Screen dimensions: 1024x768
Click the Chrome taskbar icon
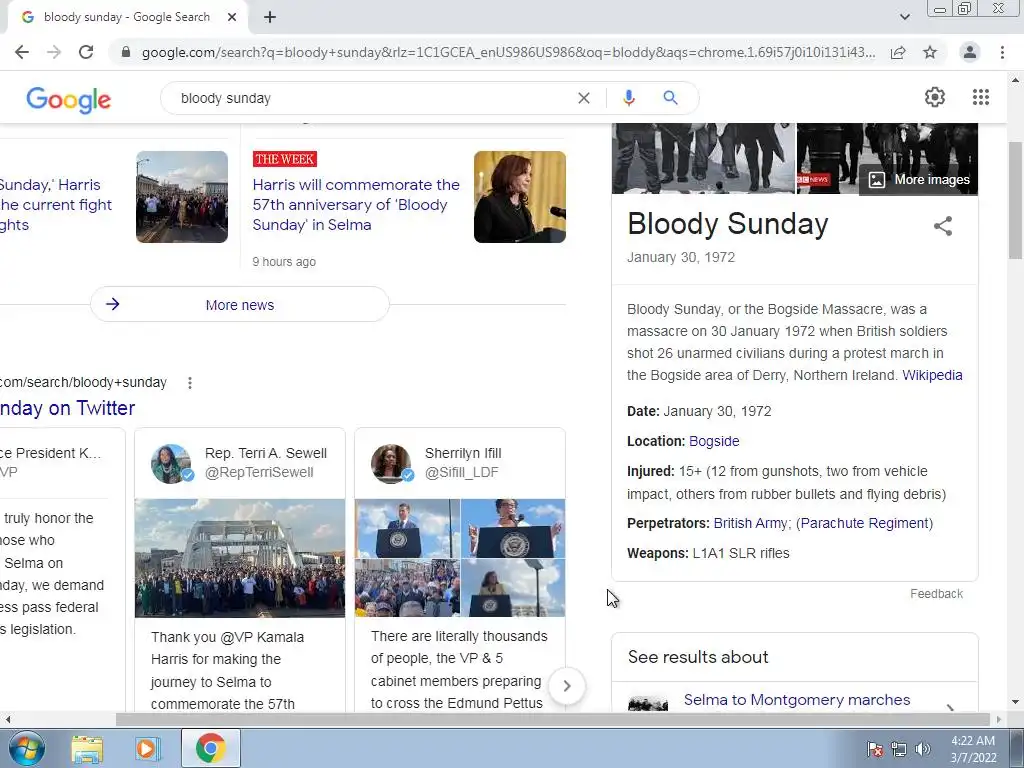210,748
